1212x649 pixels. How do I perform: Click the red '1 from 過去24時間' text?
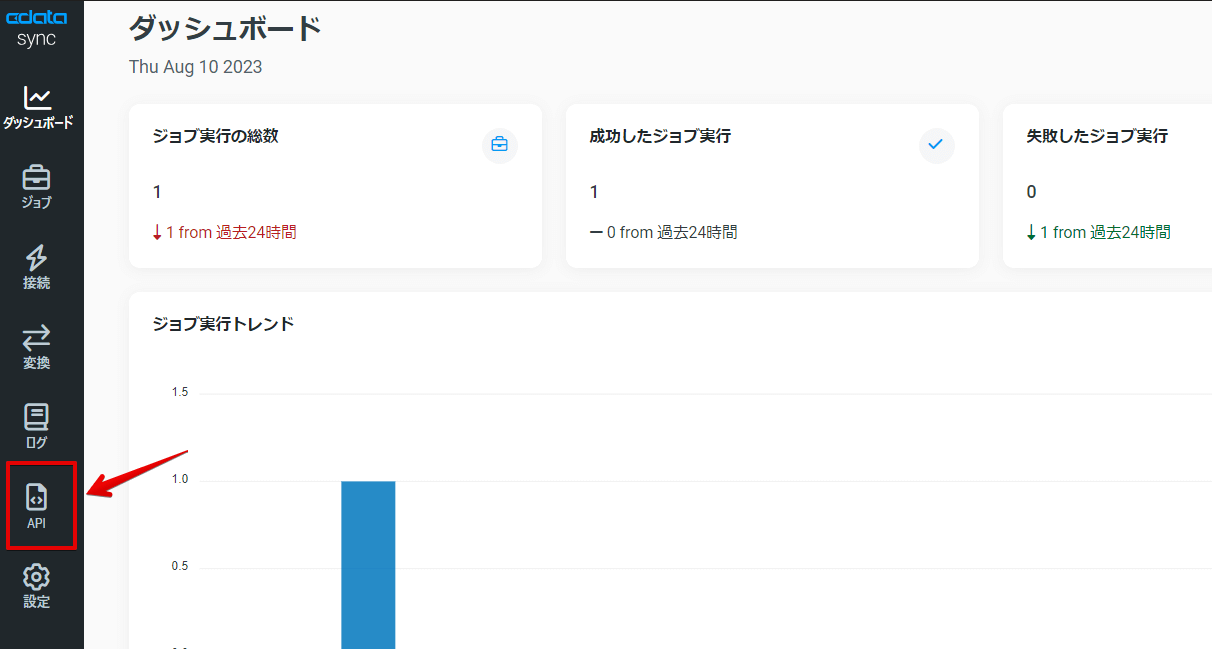click(x=224, y=232)
